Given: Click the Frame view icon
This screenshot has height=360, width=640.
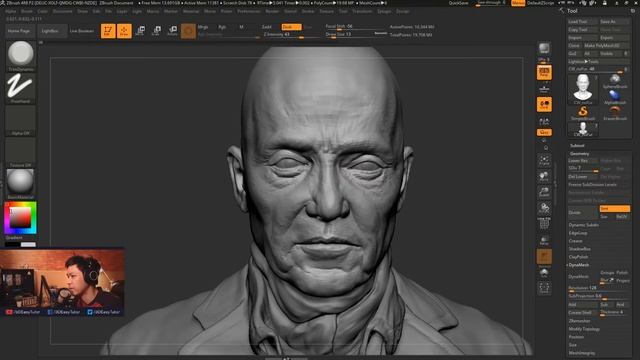Looking at the screenshot, I should click(x=544, y=160).
